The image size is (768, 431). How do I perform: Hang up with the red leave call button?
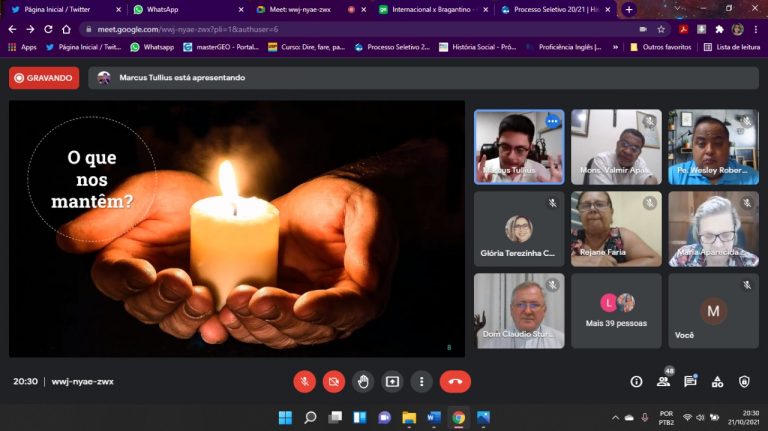click(455, 381)
